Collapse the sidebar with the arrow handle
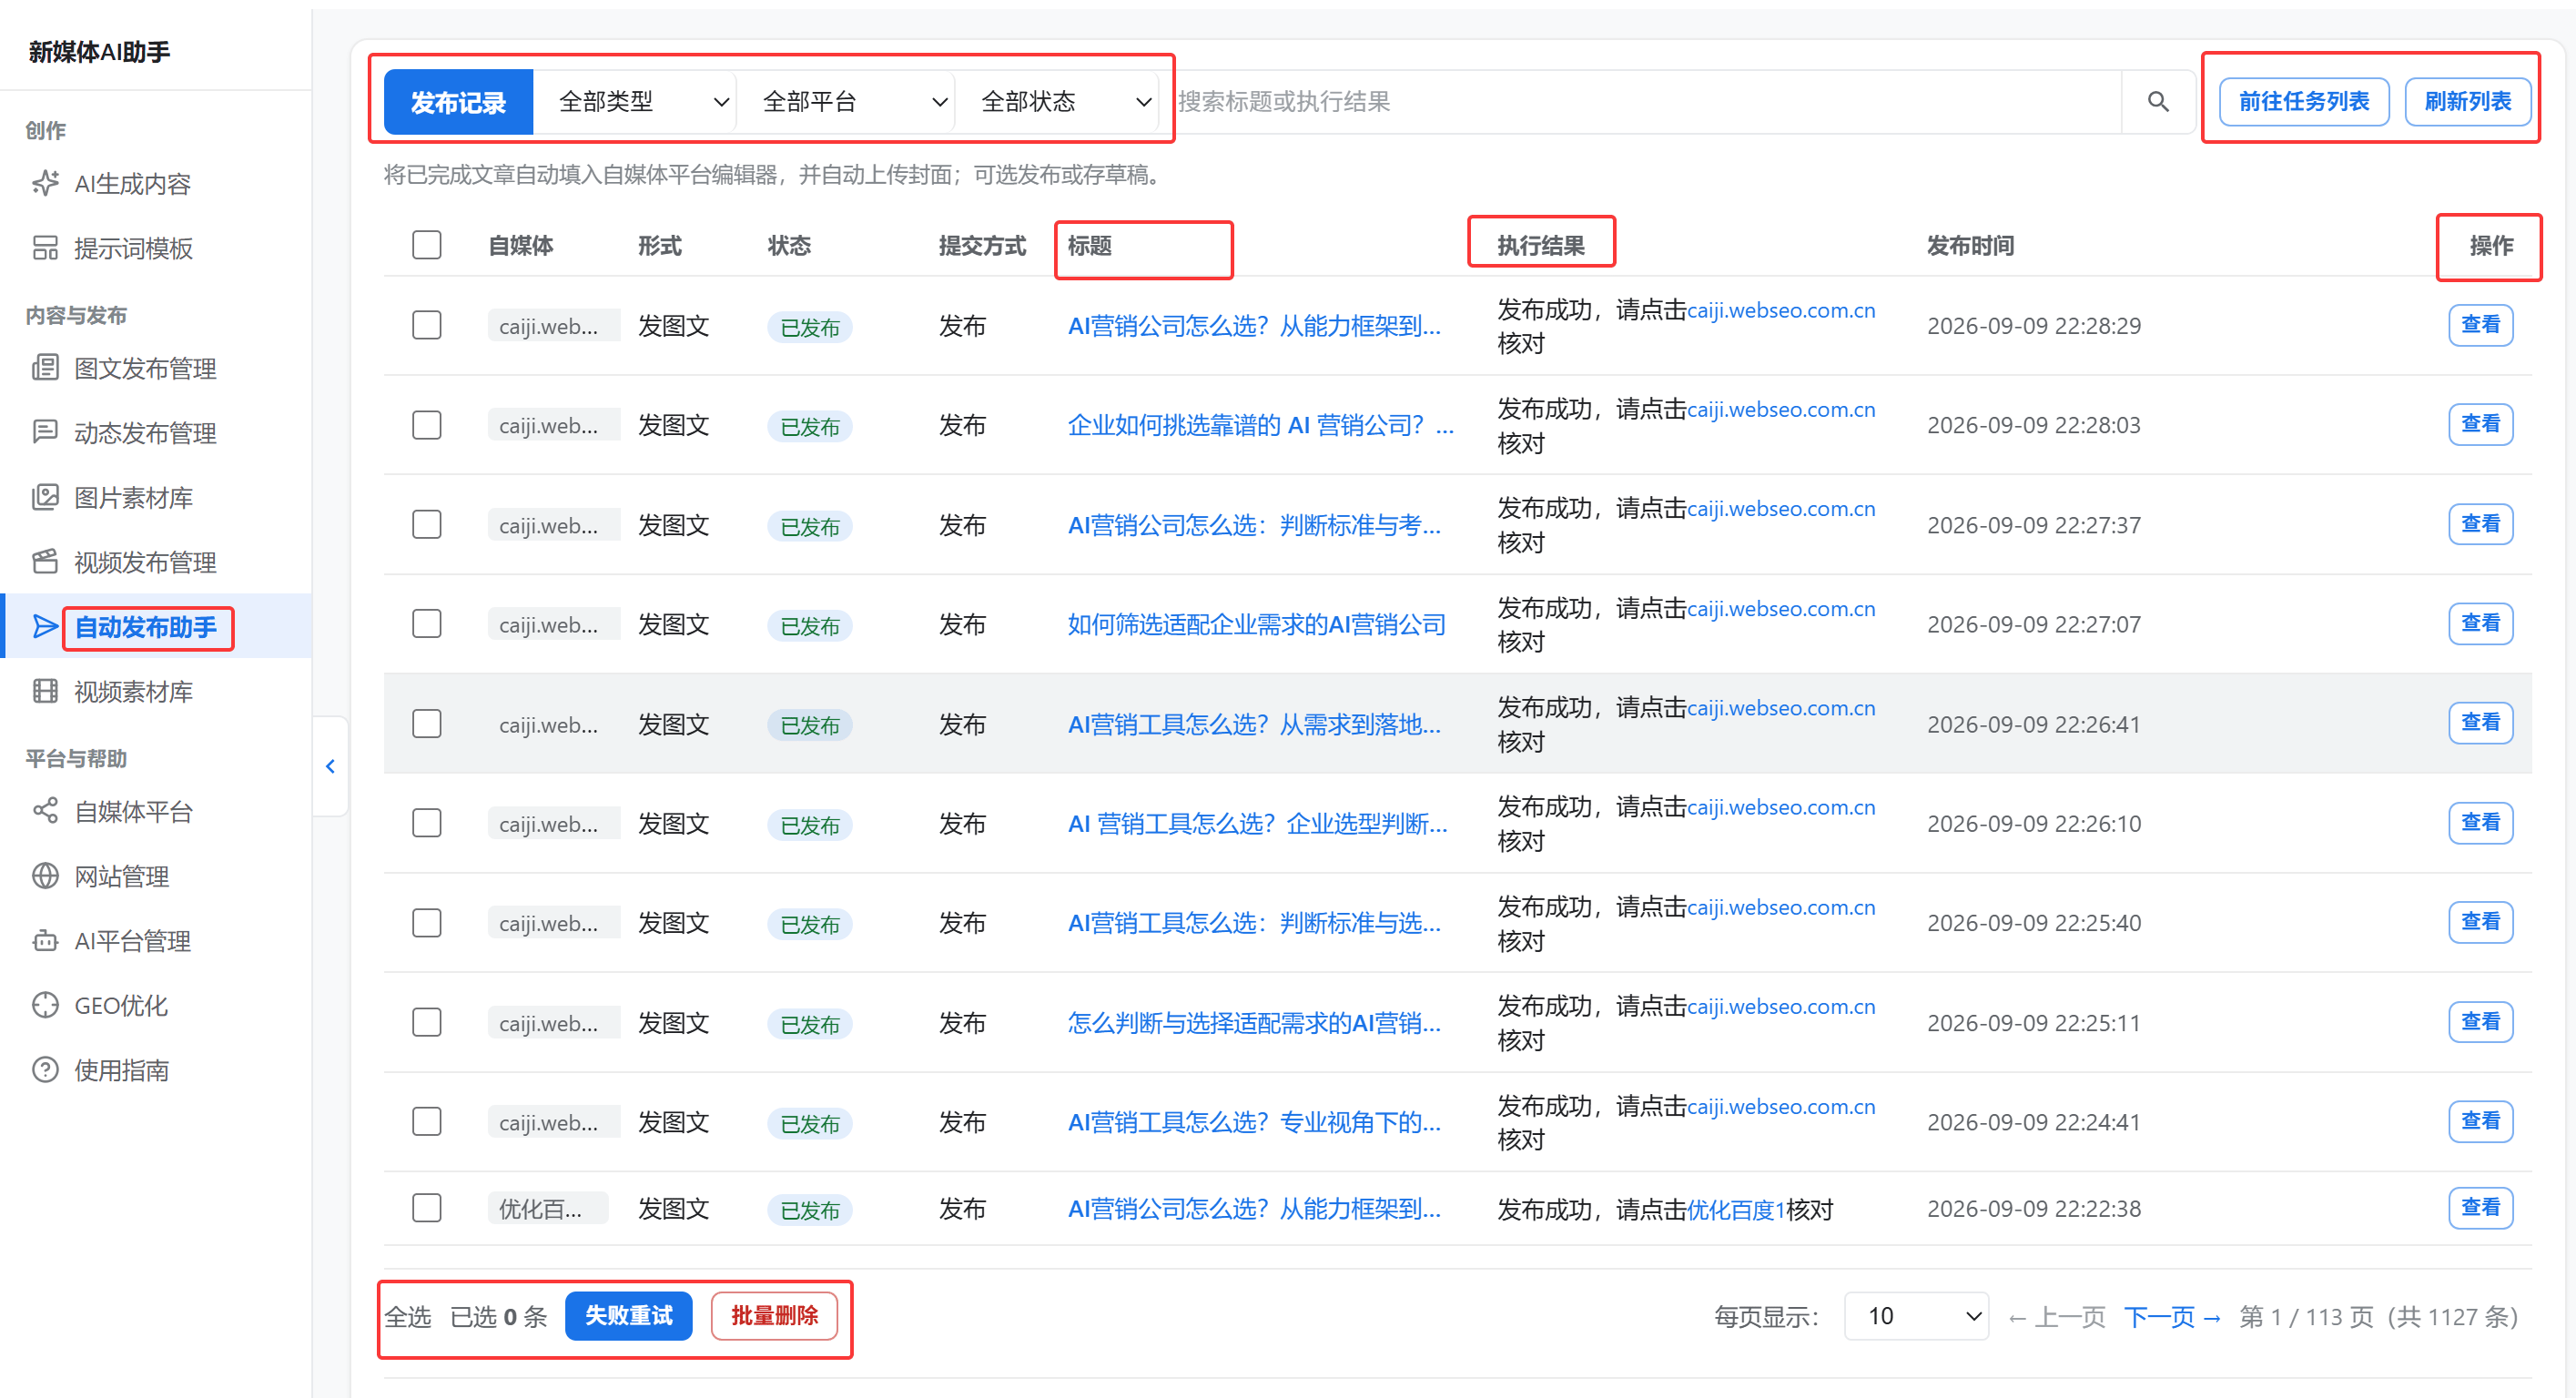The height and width of the screenshot is (1398, 2576). [x=330, y=766]
